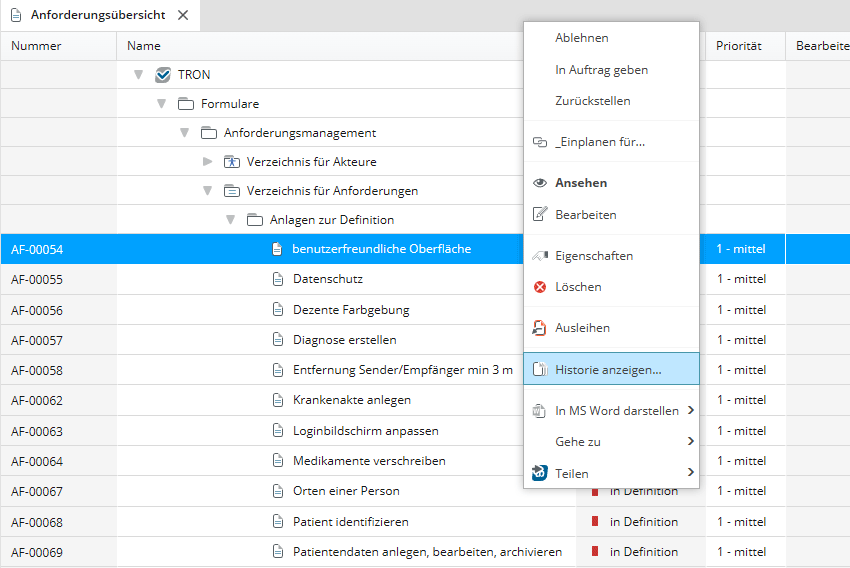Toggle the TRON checkbox
This screenshot has height=568, width=850.
[163, 75]
